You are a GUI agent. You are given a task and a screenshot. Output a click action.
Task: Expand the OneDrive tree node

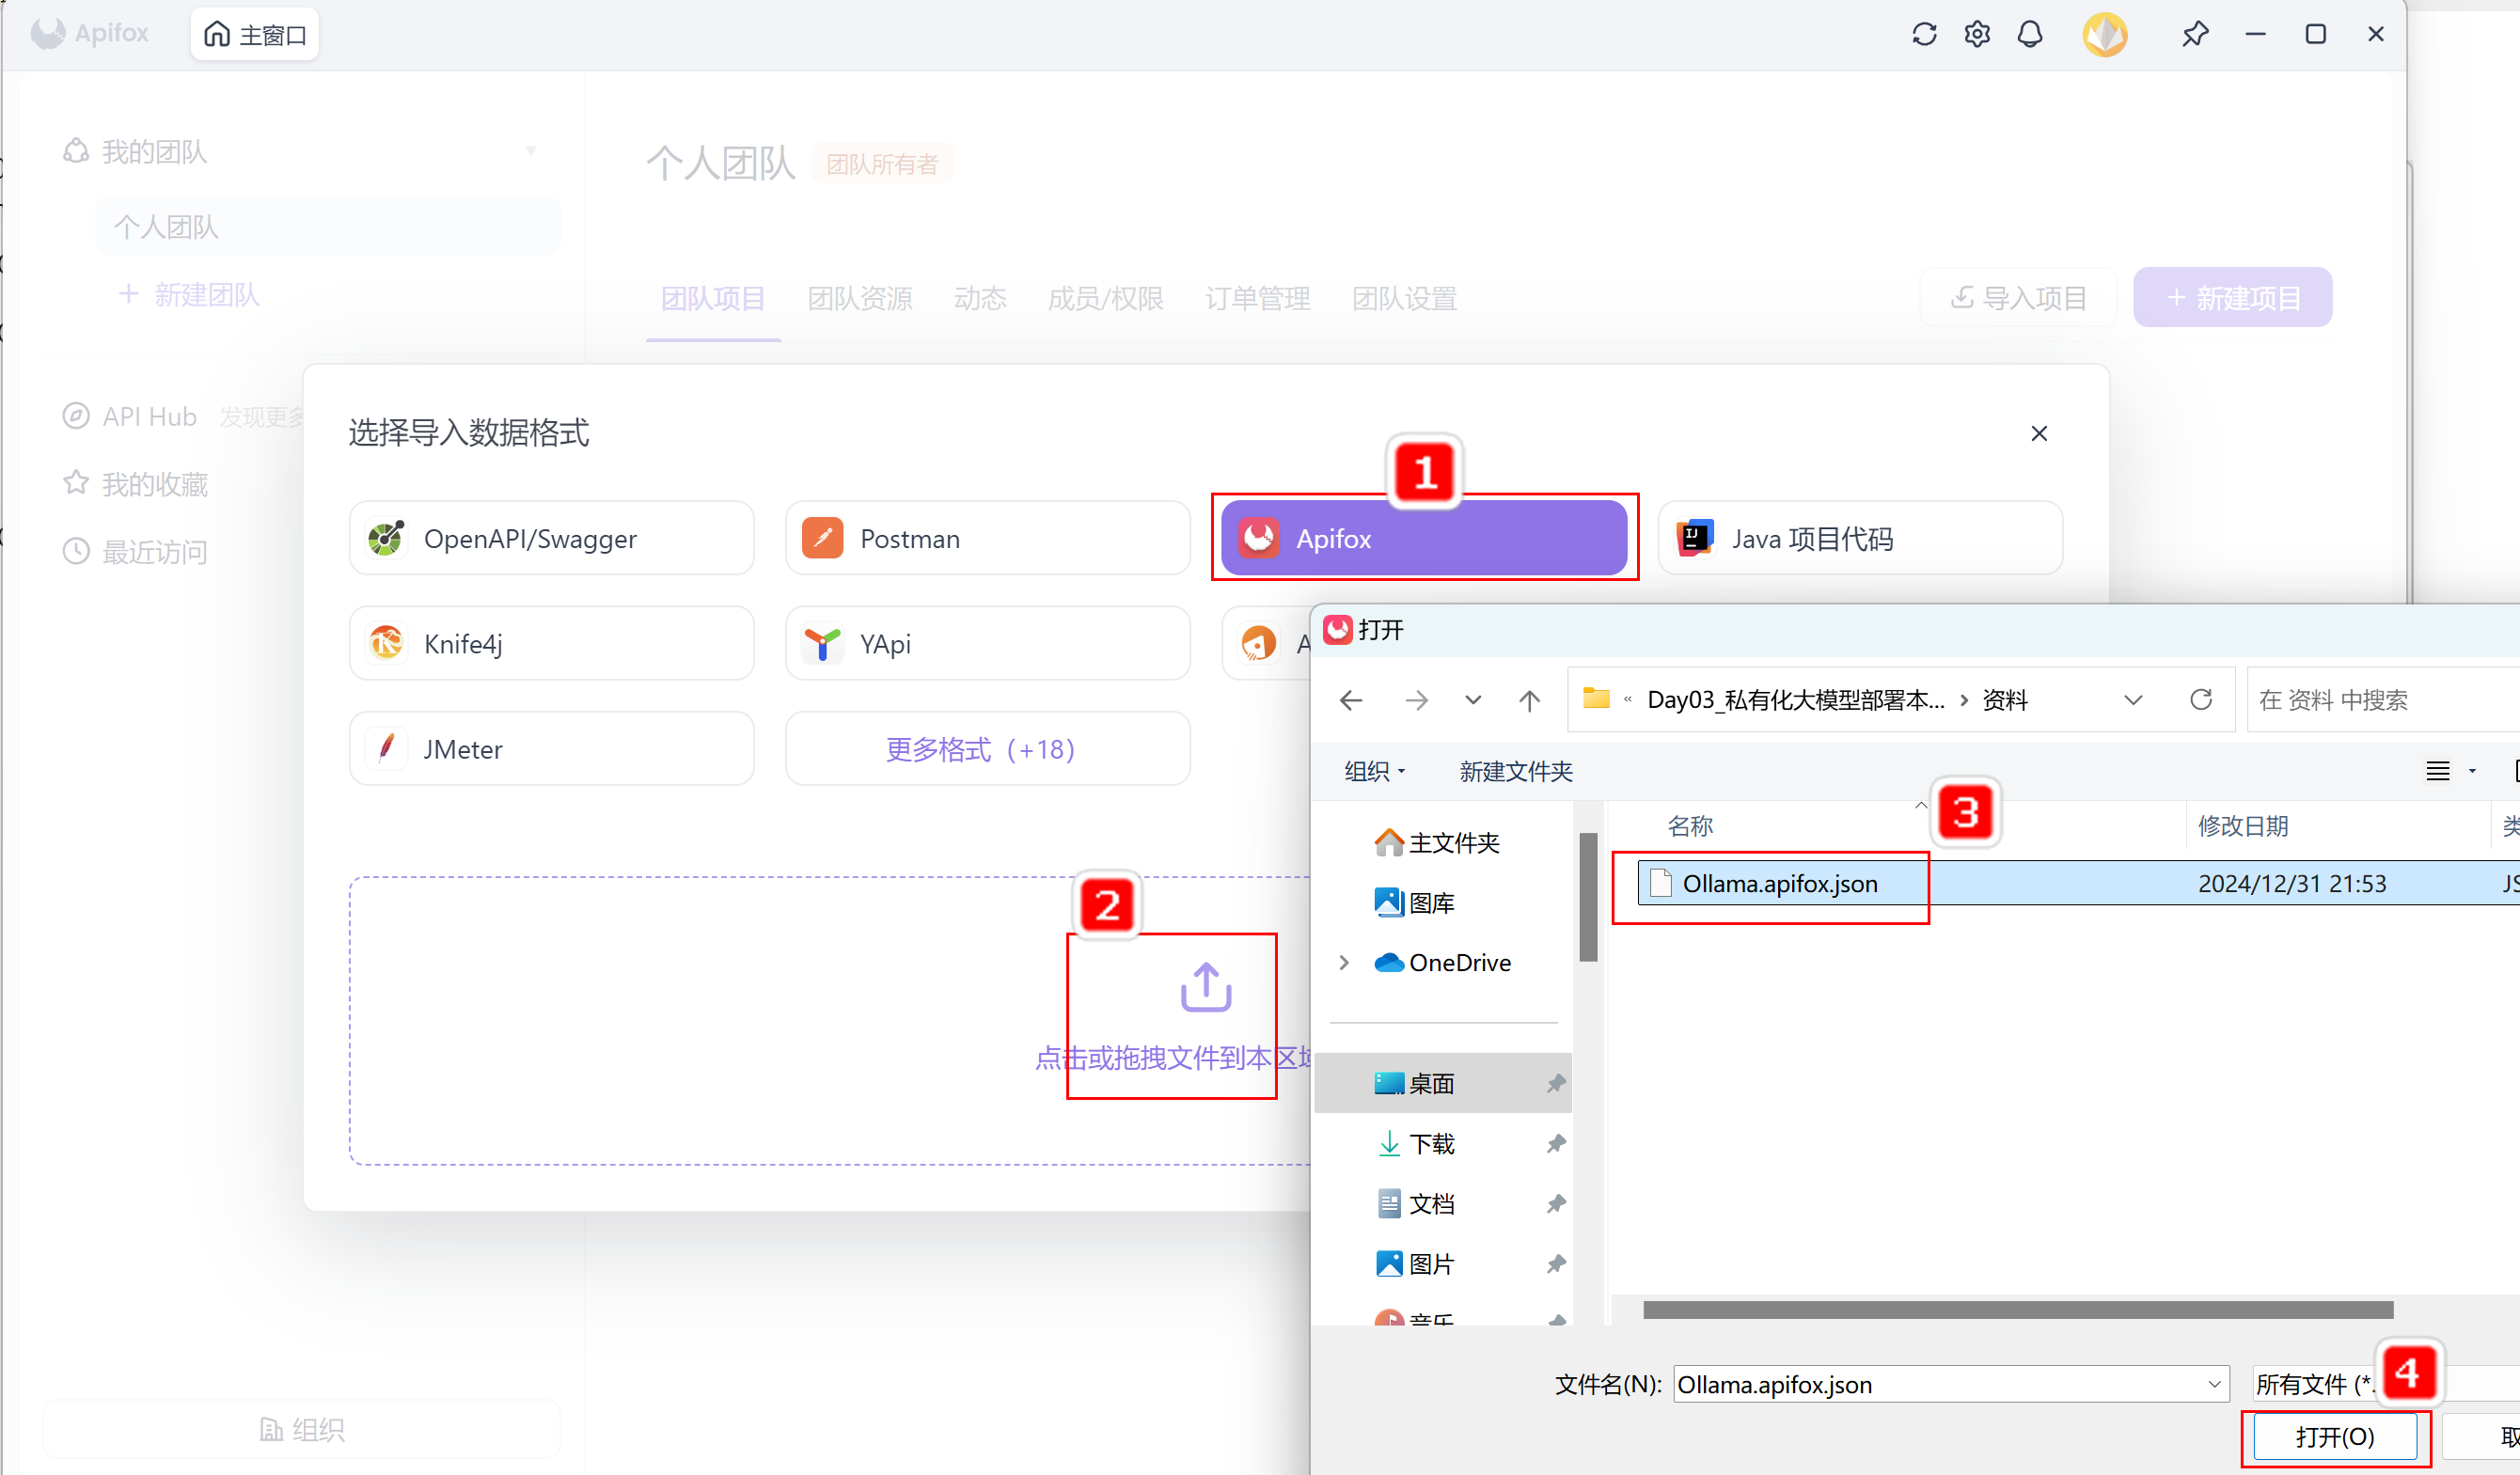(x=1344, y=962)
